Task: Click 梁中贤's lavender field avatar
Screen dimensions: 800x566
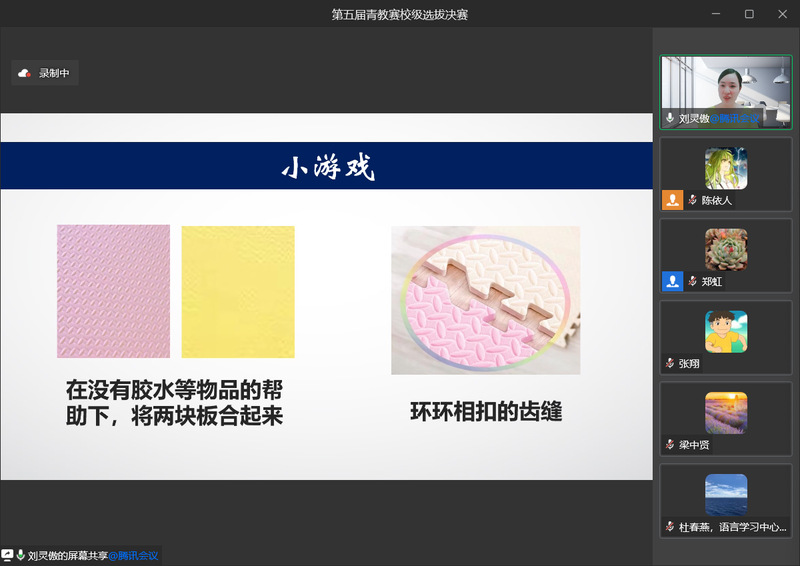Action: [725, 412]
